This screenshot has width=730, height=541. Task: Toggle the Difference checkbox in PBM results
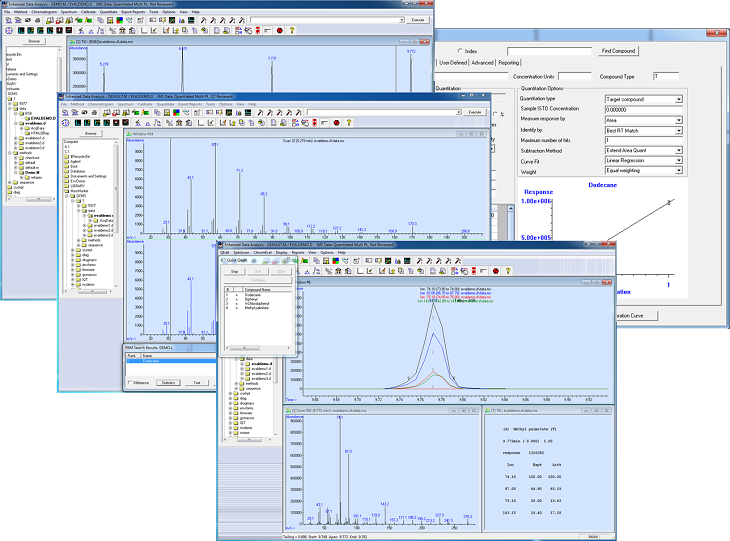[131, 382]
